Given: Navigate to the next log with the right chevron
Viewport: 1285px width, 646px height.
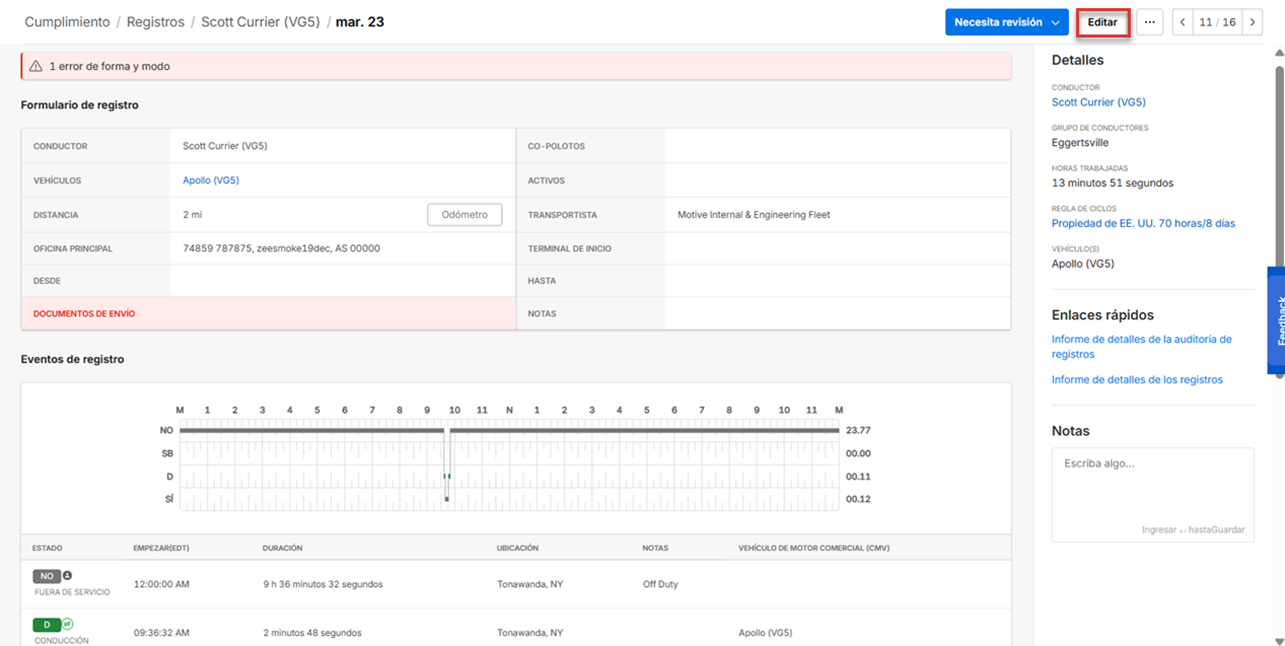Looking at the screenshot, I should (x=1252, y=21).
